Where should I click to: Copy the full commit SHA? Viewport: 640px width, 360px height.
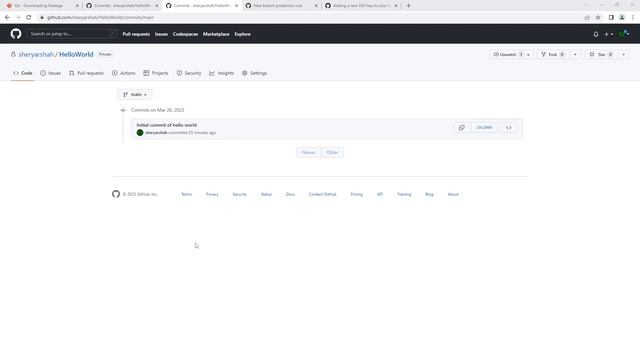click(462, 128)
